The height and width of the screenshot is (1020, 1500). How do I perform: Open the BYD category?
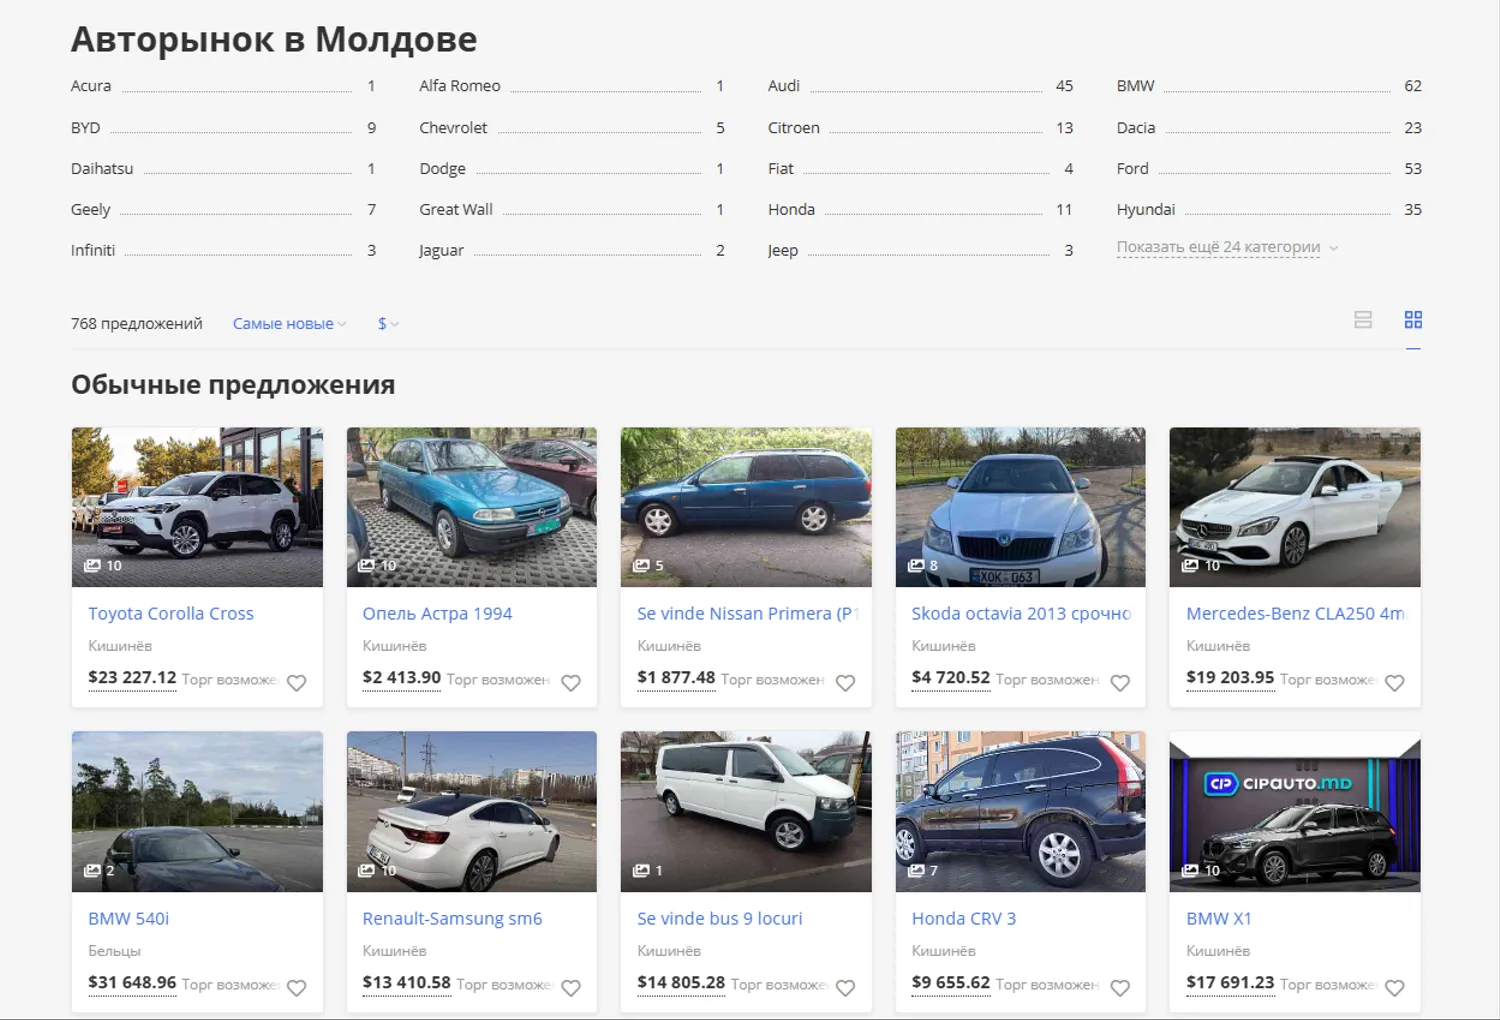pyautogui.click(x=86, y=128)
